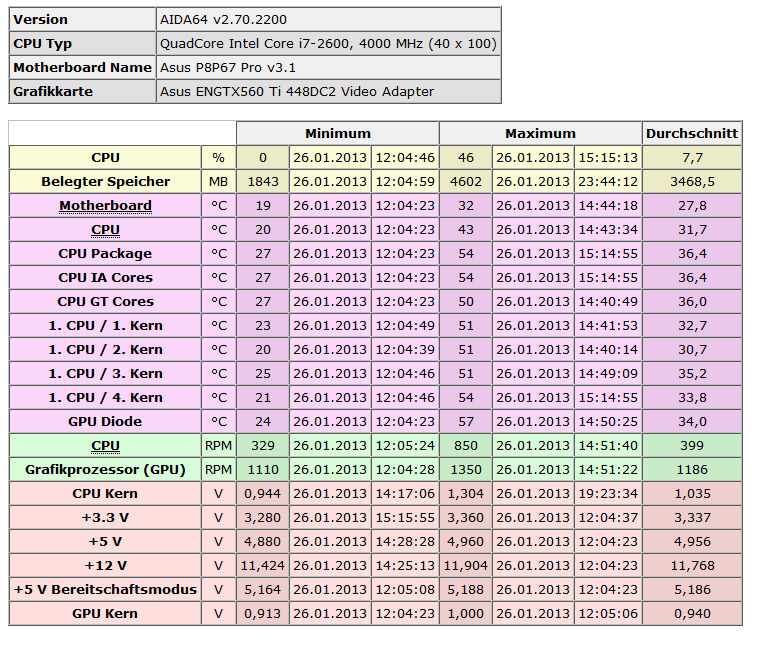This screenshot has height=650, width=776.
Task: Select the 1186 average GPU fan value
Action: pyautogui.click(x=692, y=470)
